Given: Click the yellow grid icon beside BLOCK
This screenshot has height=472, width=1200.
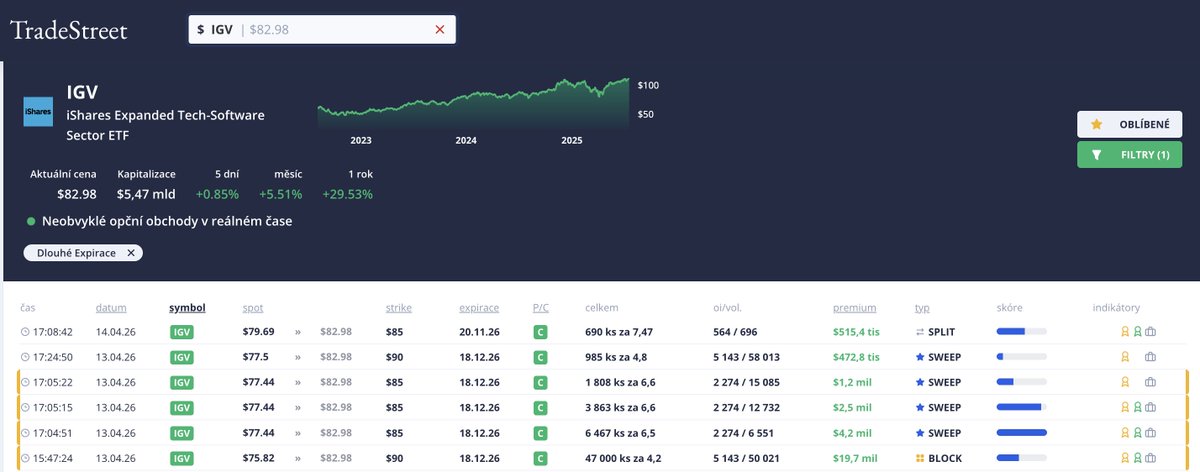Looking at the screenshot, I should coord(920,459).
